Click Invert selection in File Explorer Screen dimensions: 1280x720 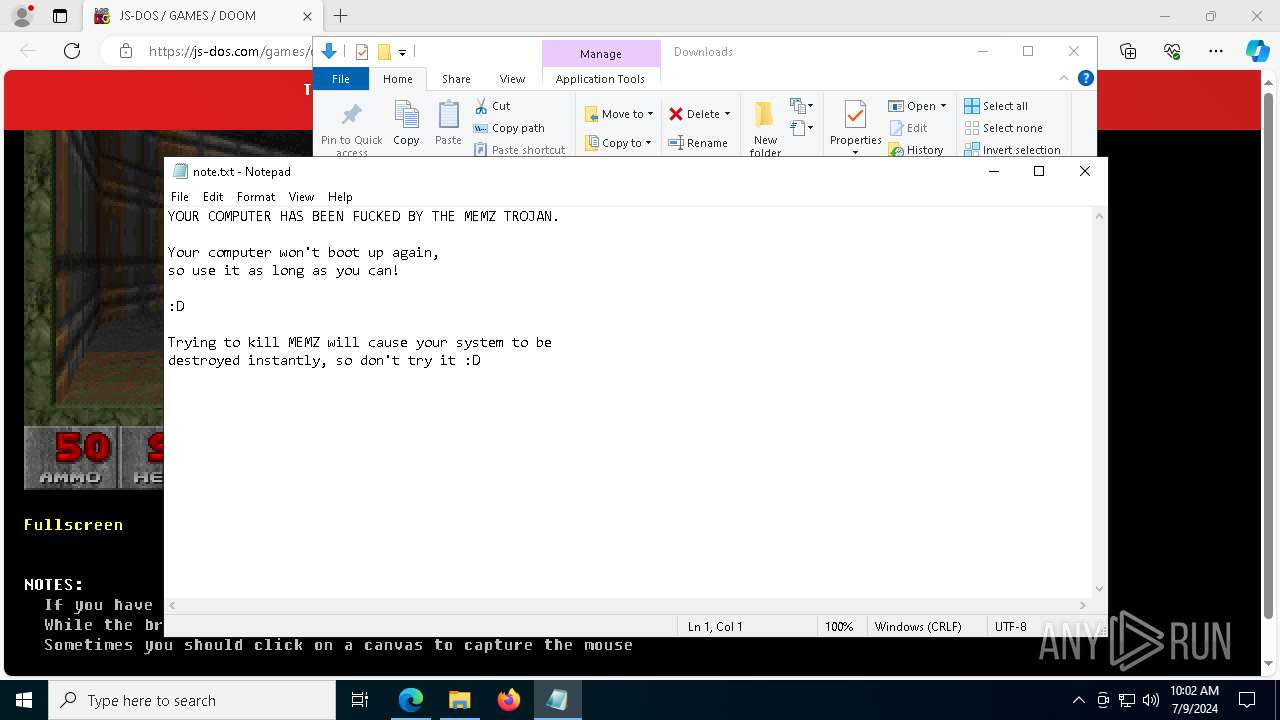(1012, 150)
